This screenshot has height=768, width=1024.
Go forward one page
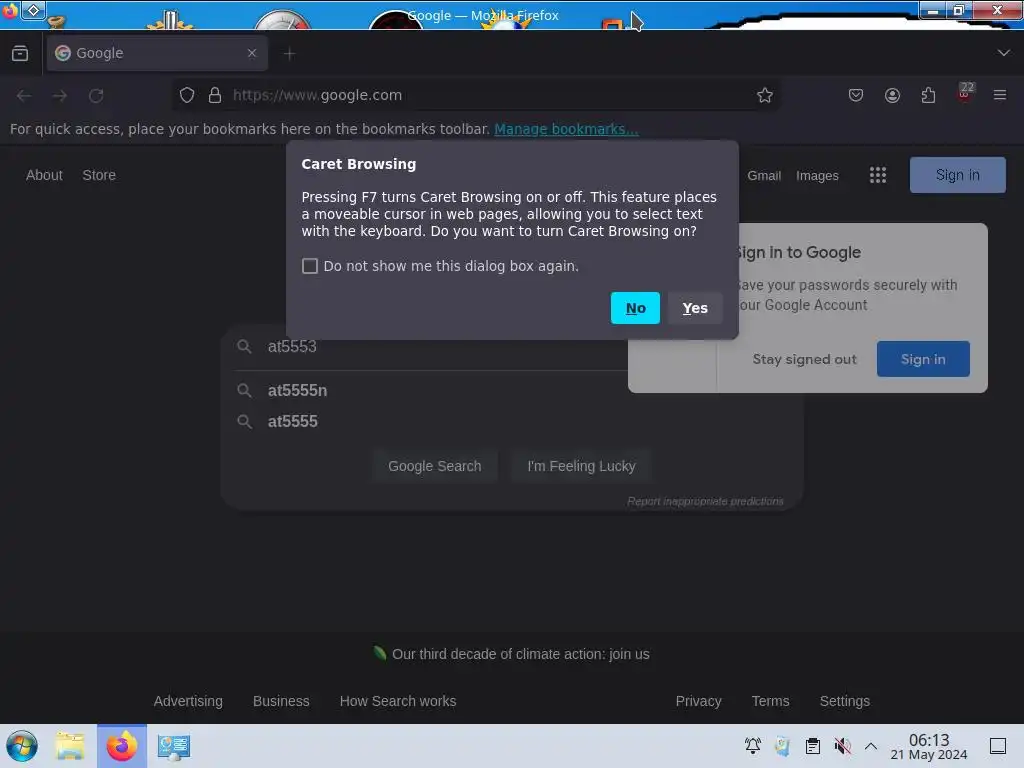pyautogui.click(x=60, y=95)
